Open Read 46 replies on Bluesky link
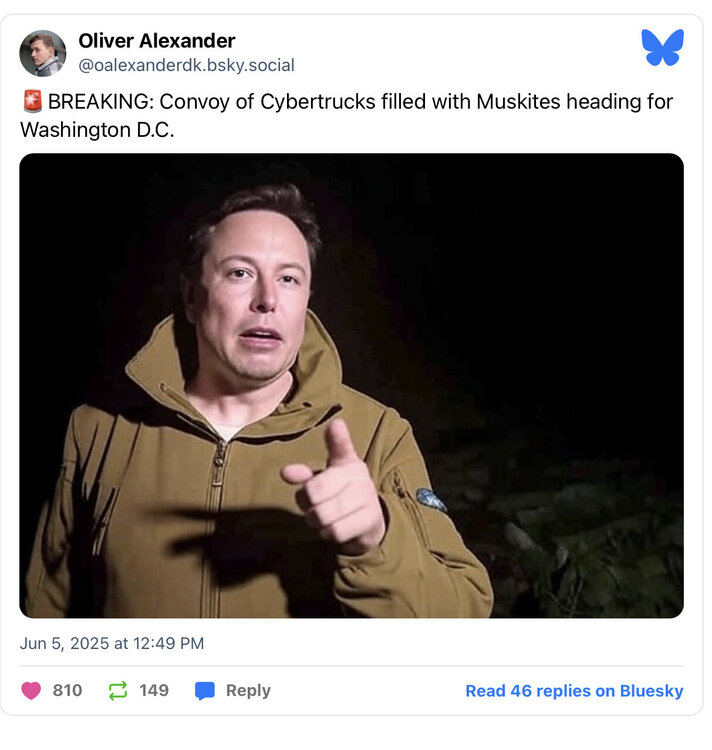 (574, 691)
